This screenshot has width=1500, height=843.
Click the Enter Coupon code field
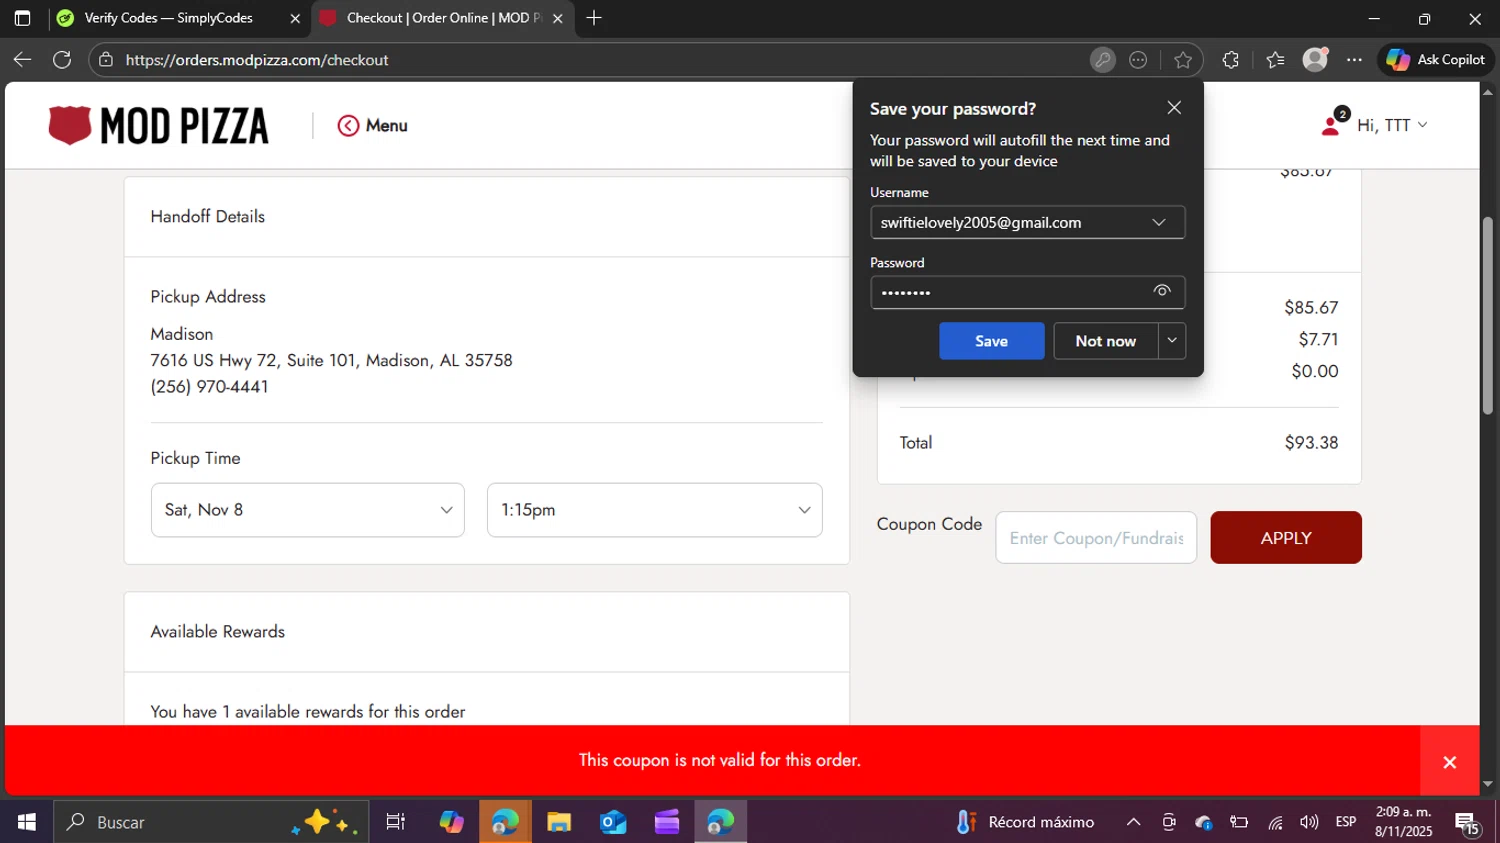[x=1095, y=538]
